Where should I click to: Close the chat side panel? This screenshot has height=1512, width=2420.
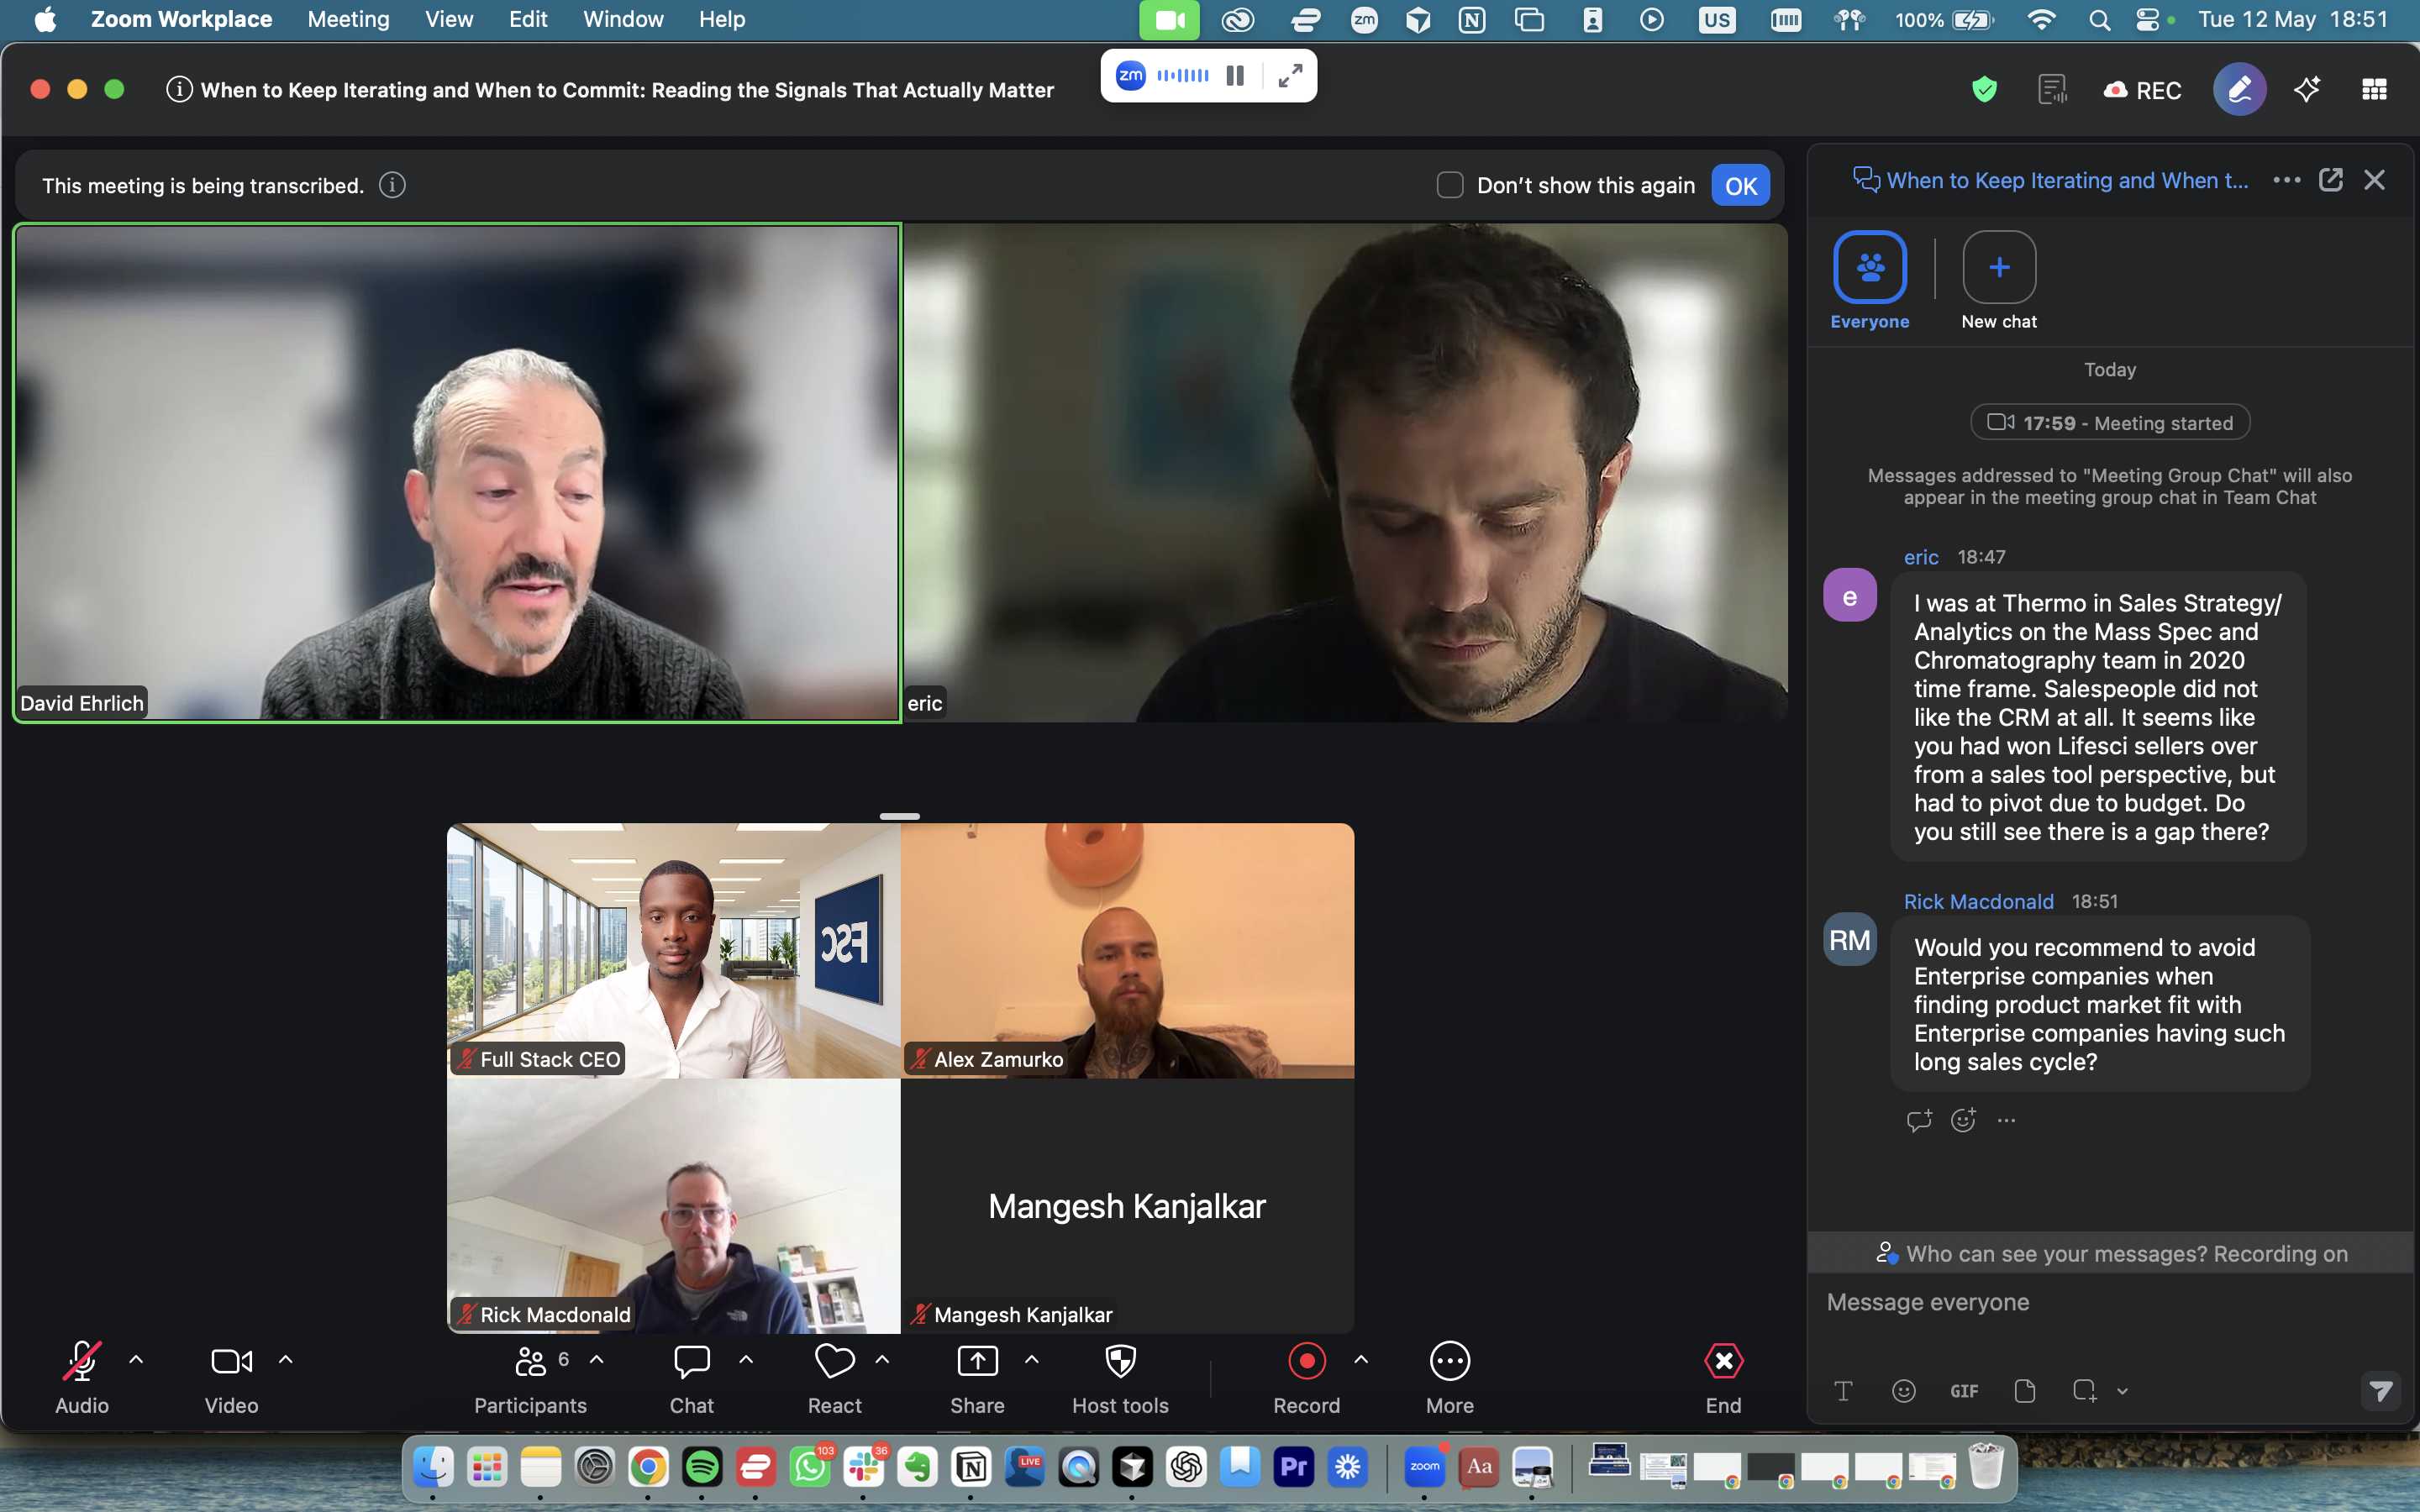(x=2374, y=180)
